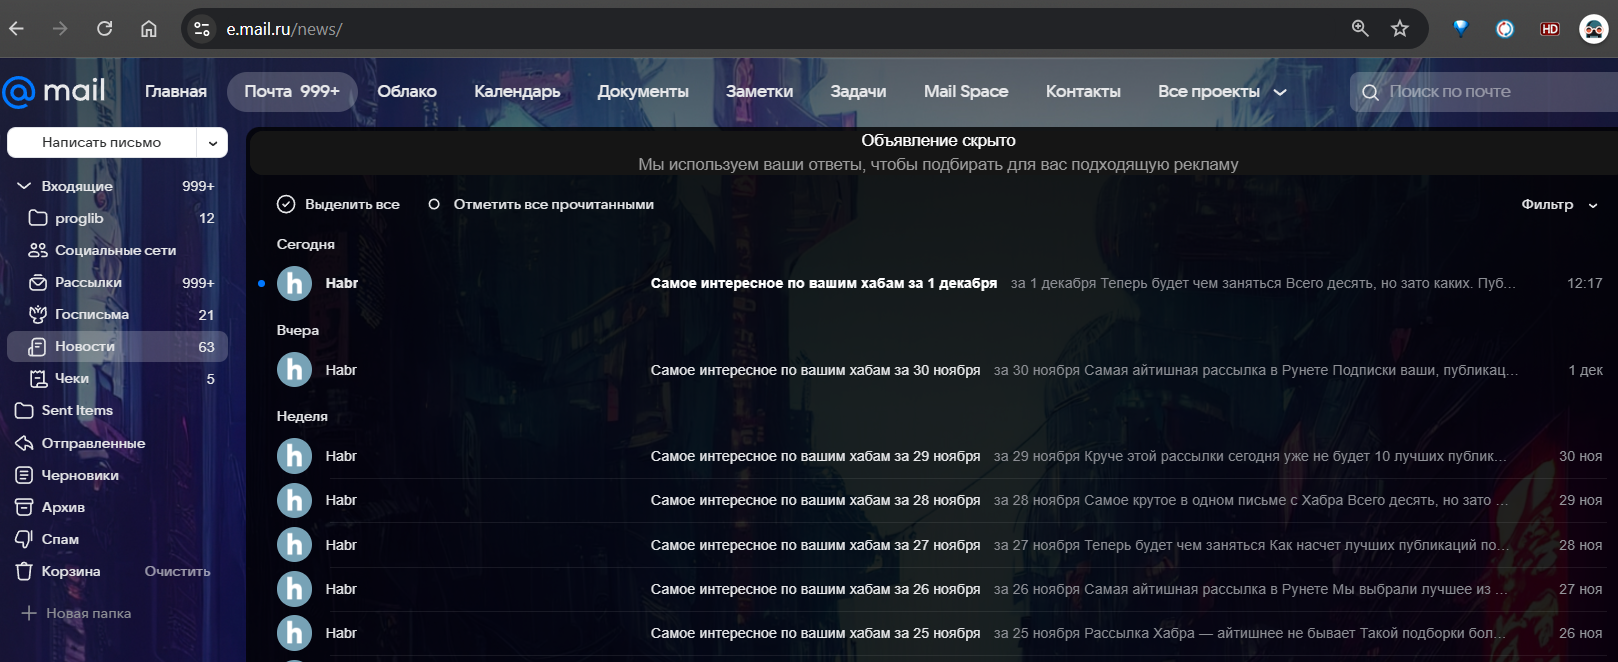Select the Новости folder

[117, 346]
